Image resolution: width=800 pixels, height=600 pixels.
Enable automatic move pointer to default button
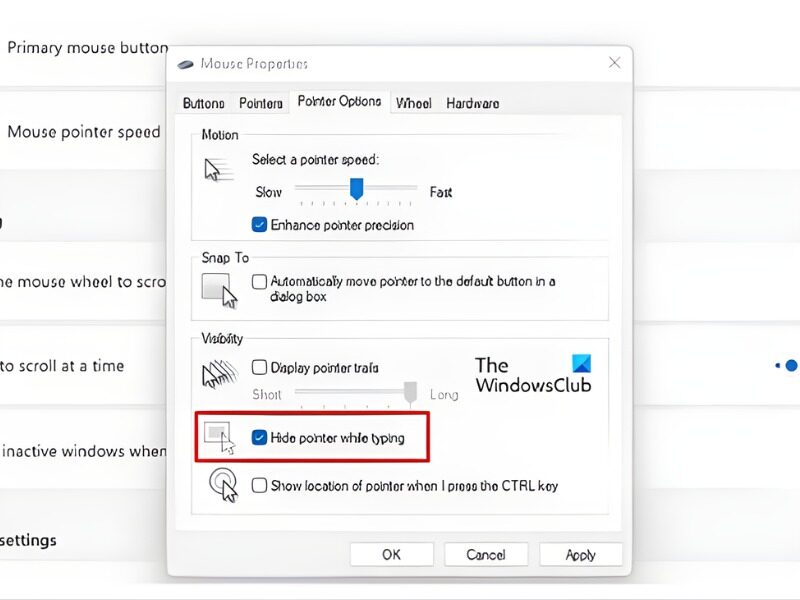[260, 282]
